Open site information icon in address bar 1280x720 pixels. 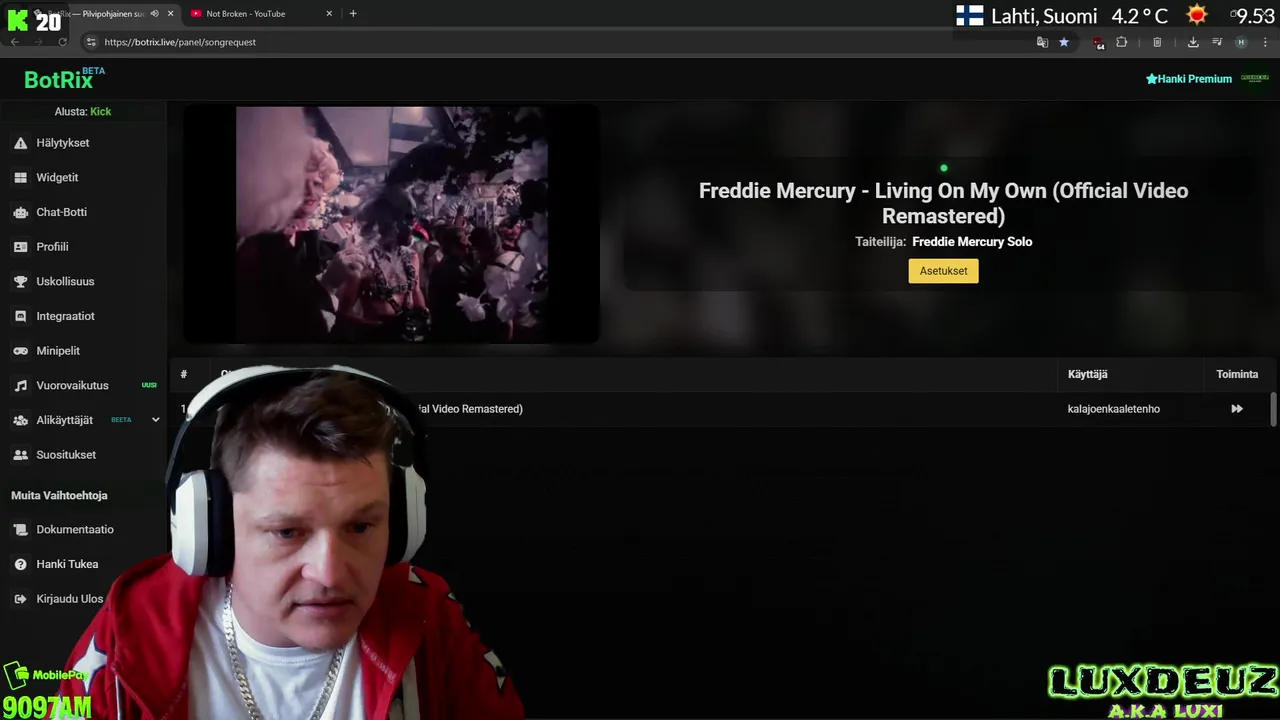pos(91,42)
